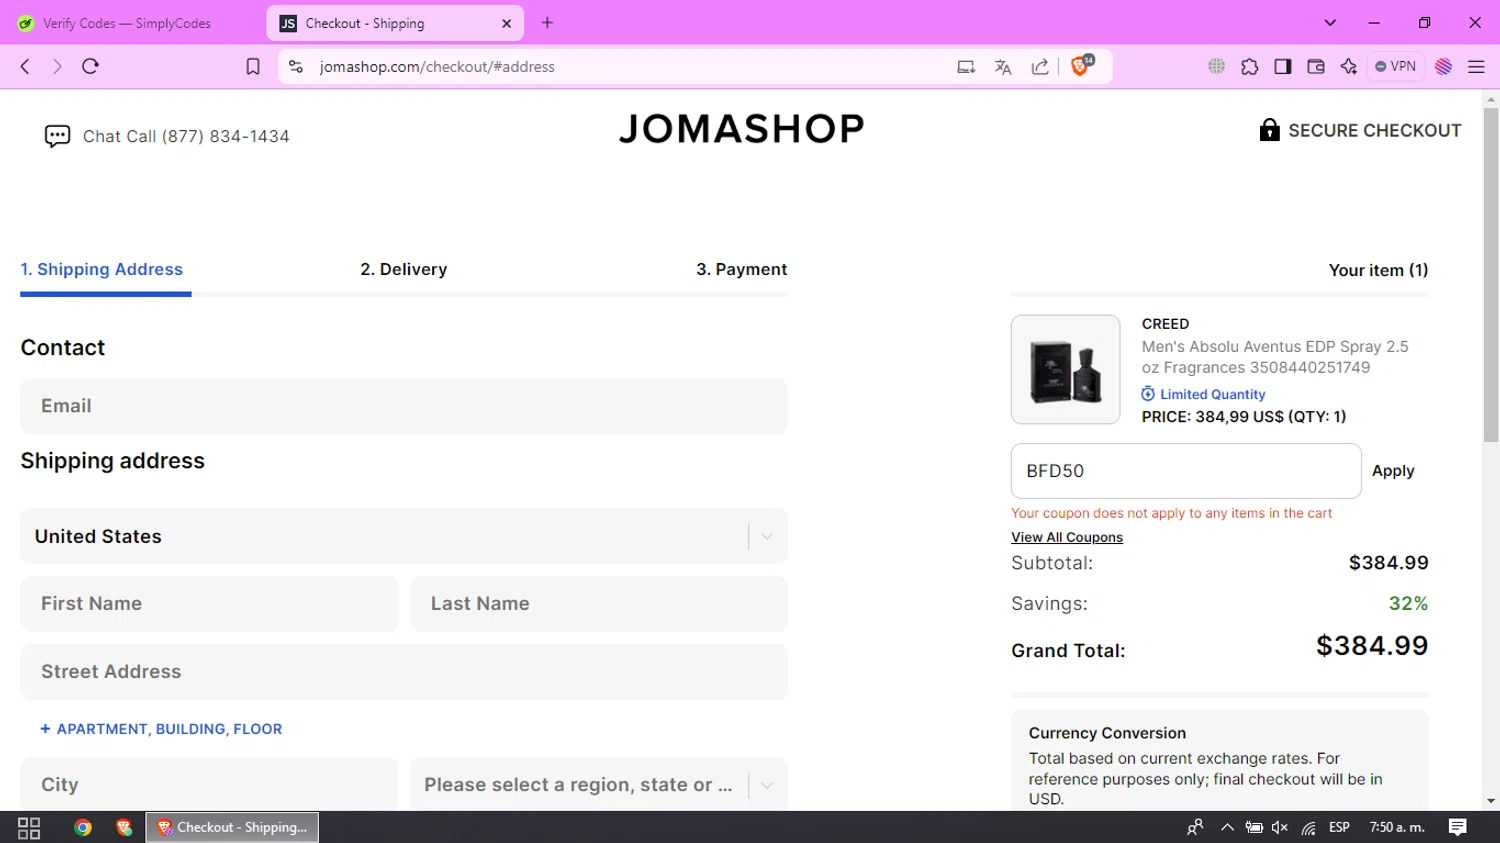
Task: Open the browser hamburger menu
Action: point(1476,67)
